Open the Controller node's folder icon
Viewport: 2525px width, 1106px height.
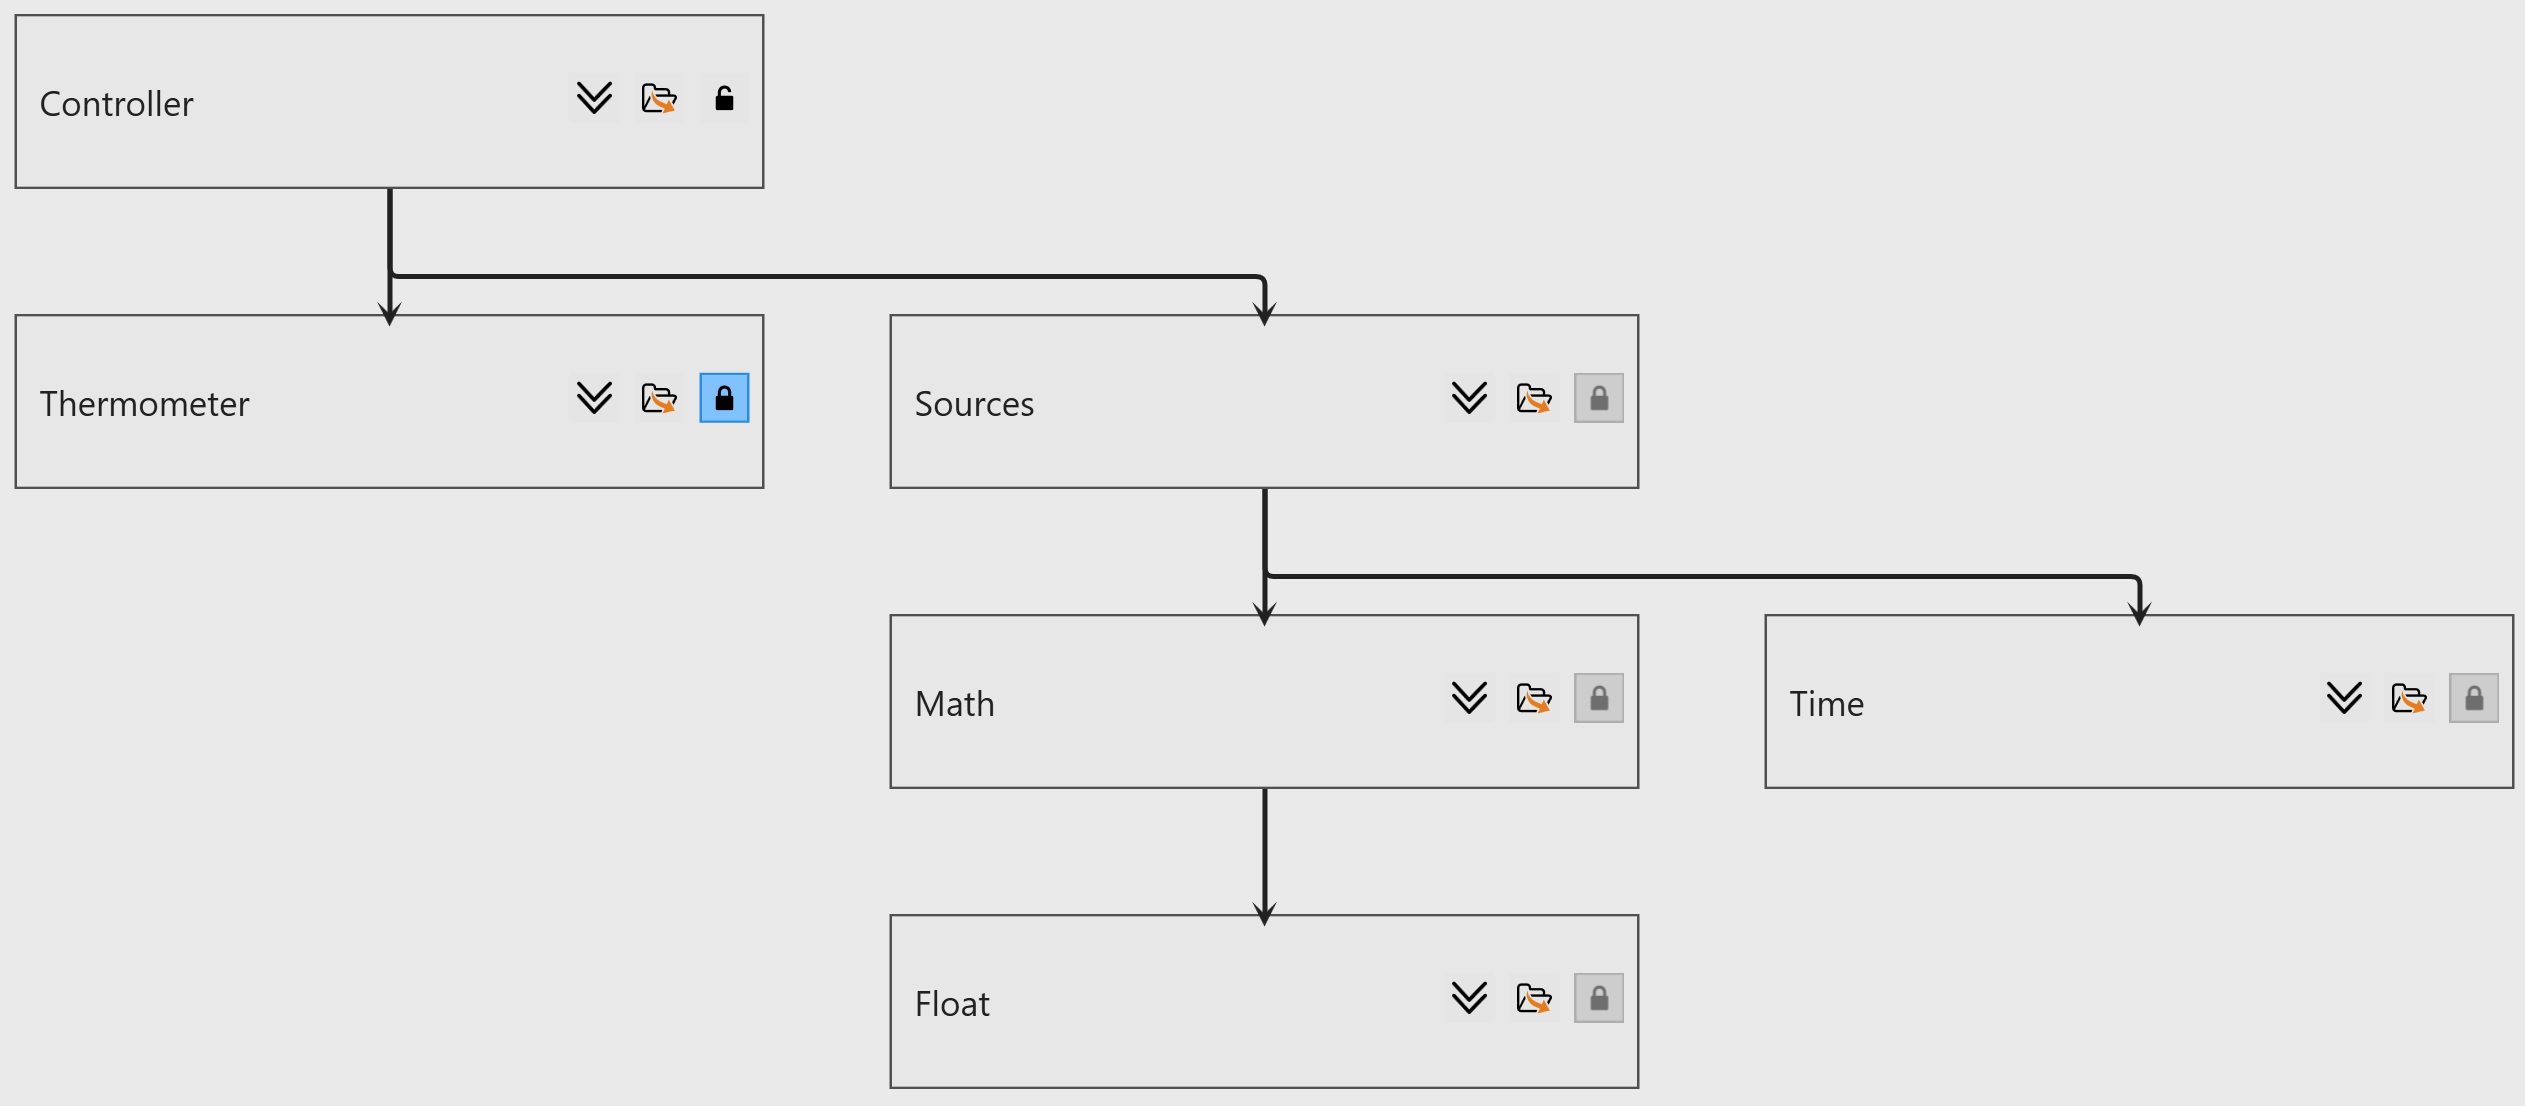pos(659,99)
